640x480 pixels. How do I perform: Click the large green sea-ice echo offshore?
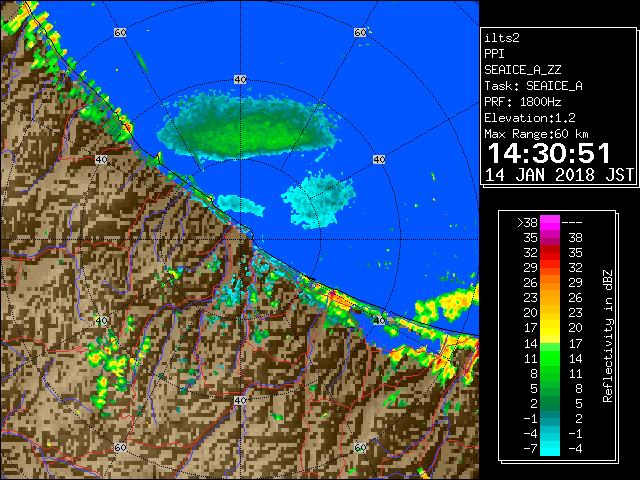248,127
